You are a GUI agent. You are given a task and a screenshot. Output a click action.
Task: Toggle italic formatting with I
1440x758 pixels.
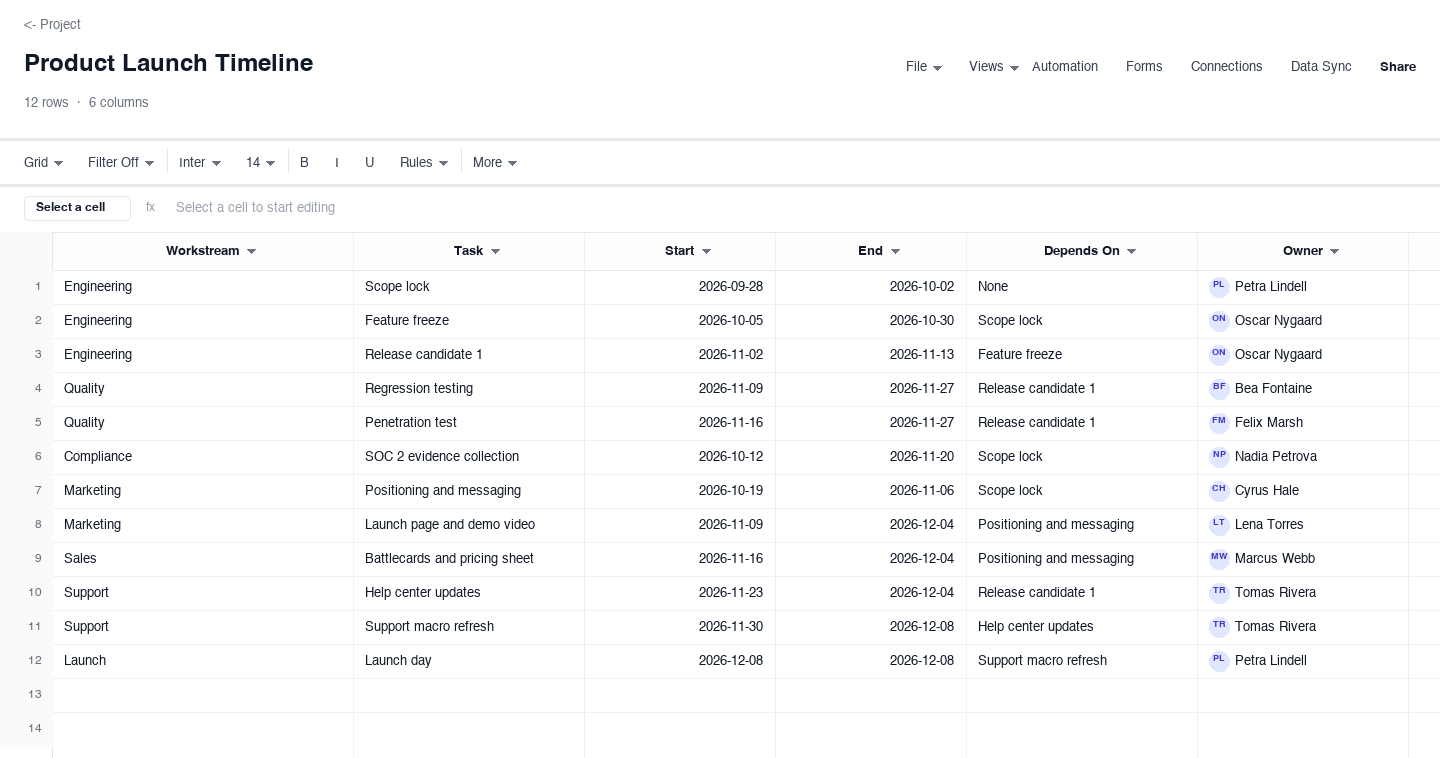pyautogui.click(x=337, y=162)
